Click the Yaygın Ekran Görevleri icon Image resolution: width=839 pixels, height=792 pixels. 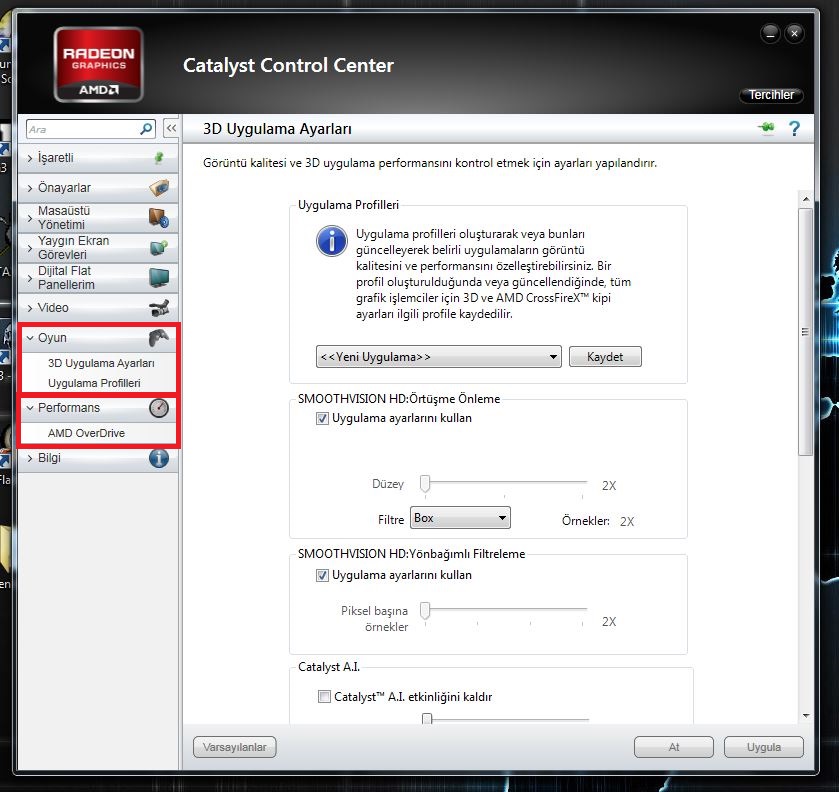159,248
